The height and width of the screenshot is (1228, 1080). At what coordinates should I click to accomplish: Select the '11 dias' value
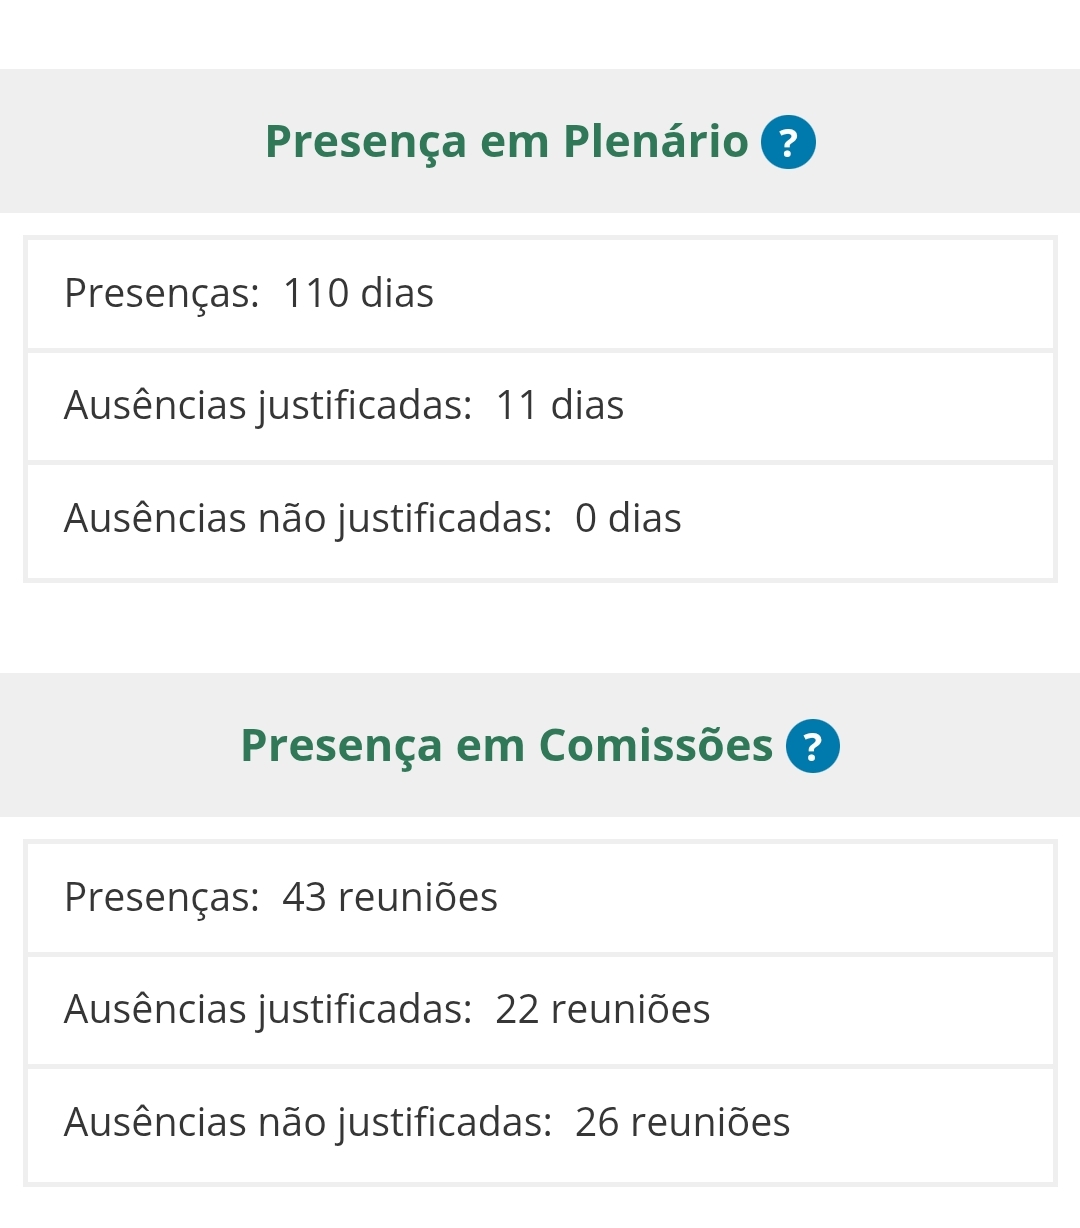559,406
